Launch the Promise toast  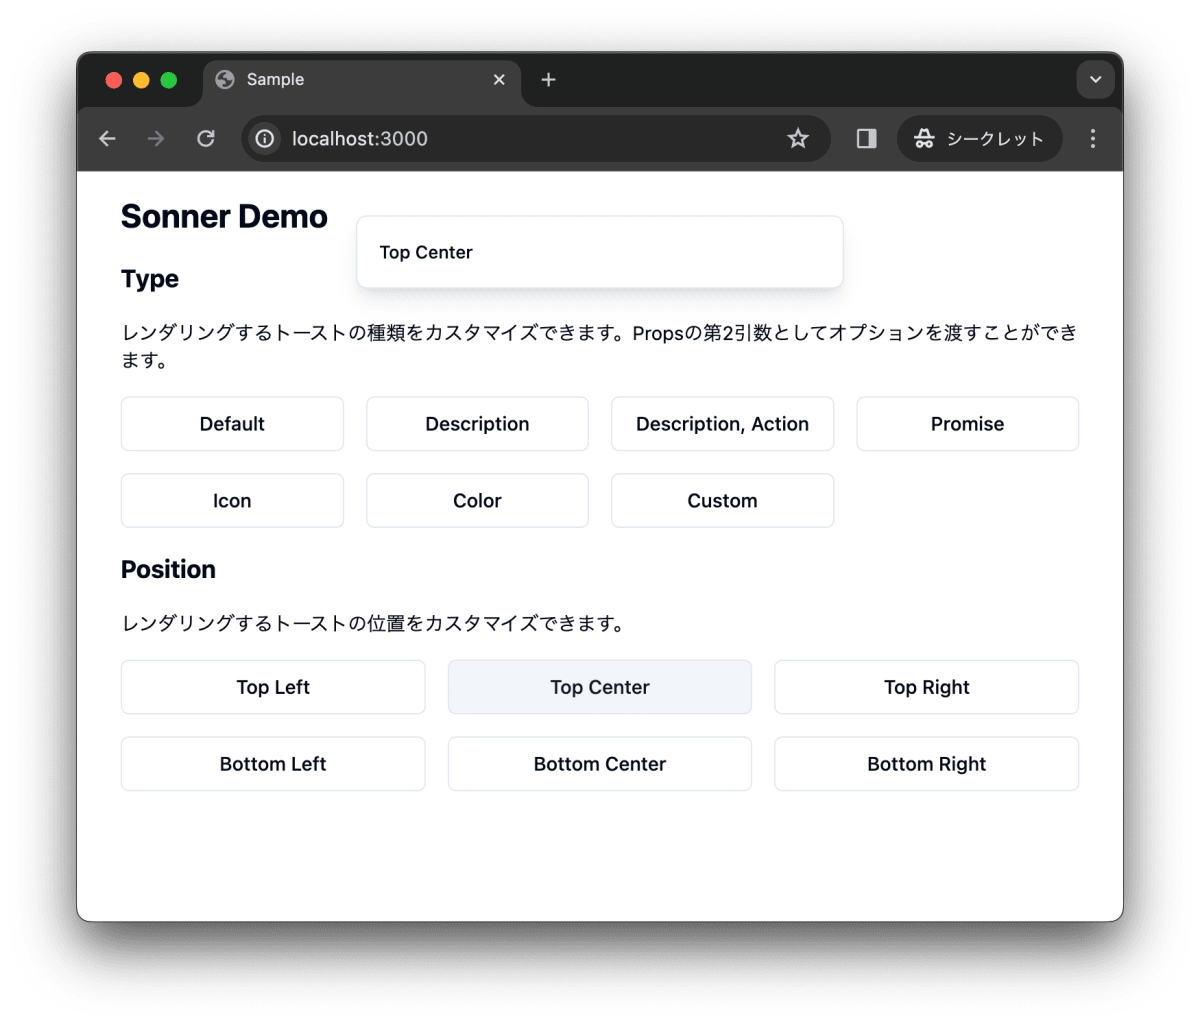[x=967, y=424]
